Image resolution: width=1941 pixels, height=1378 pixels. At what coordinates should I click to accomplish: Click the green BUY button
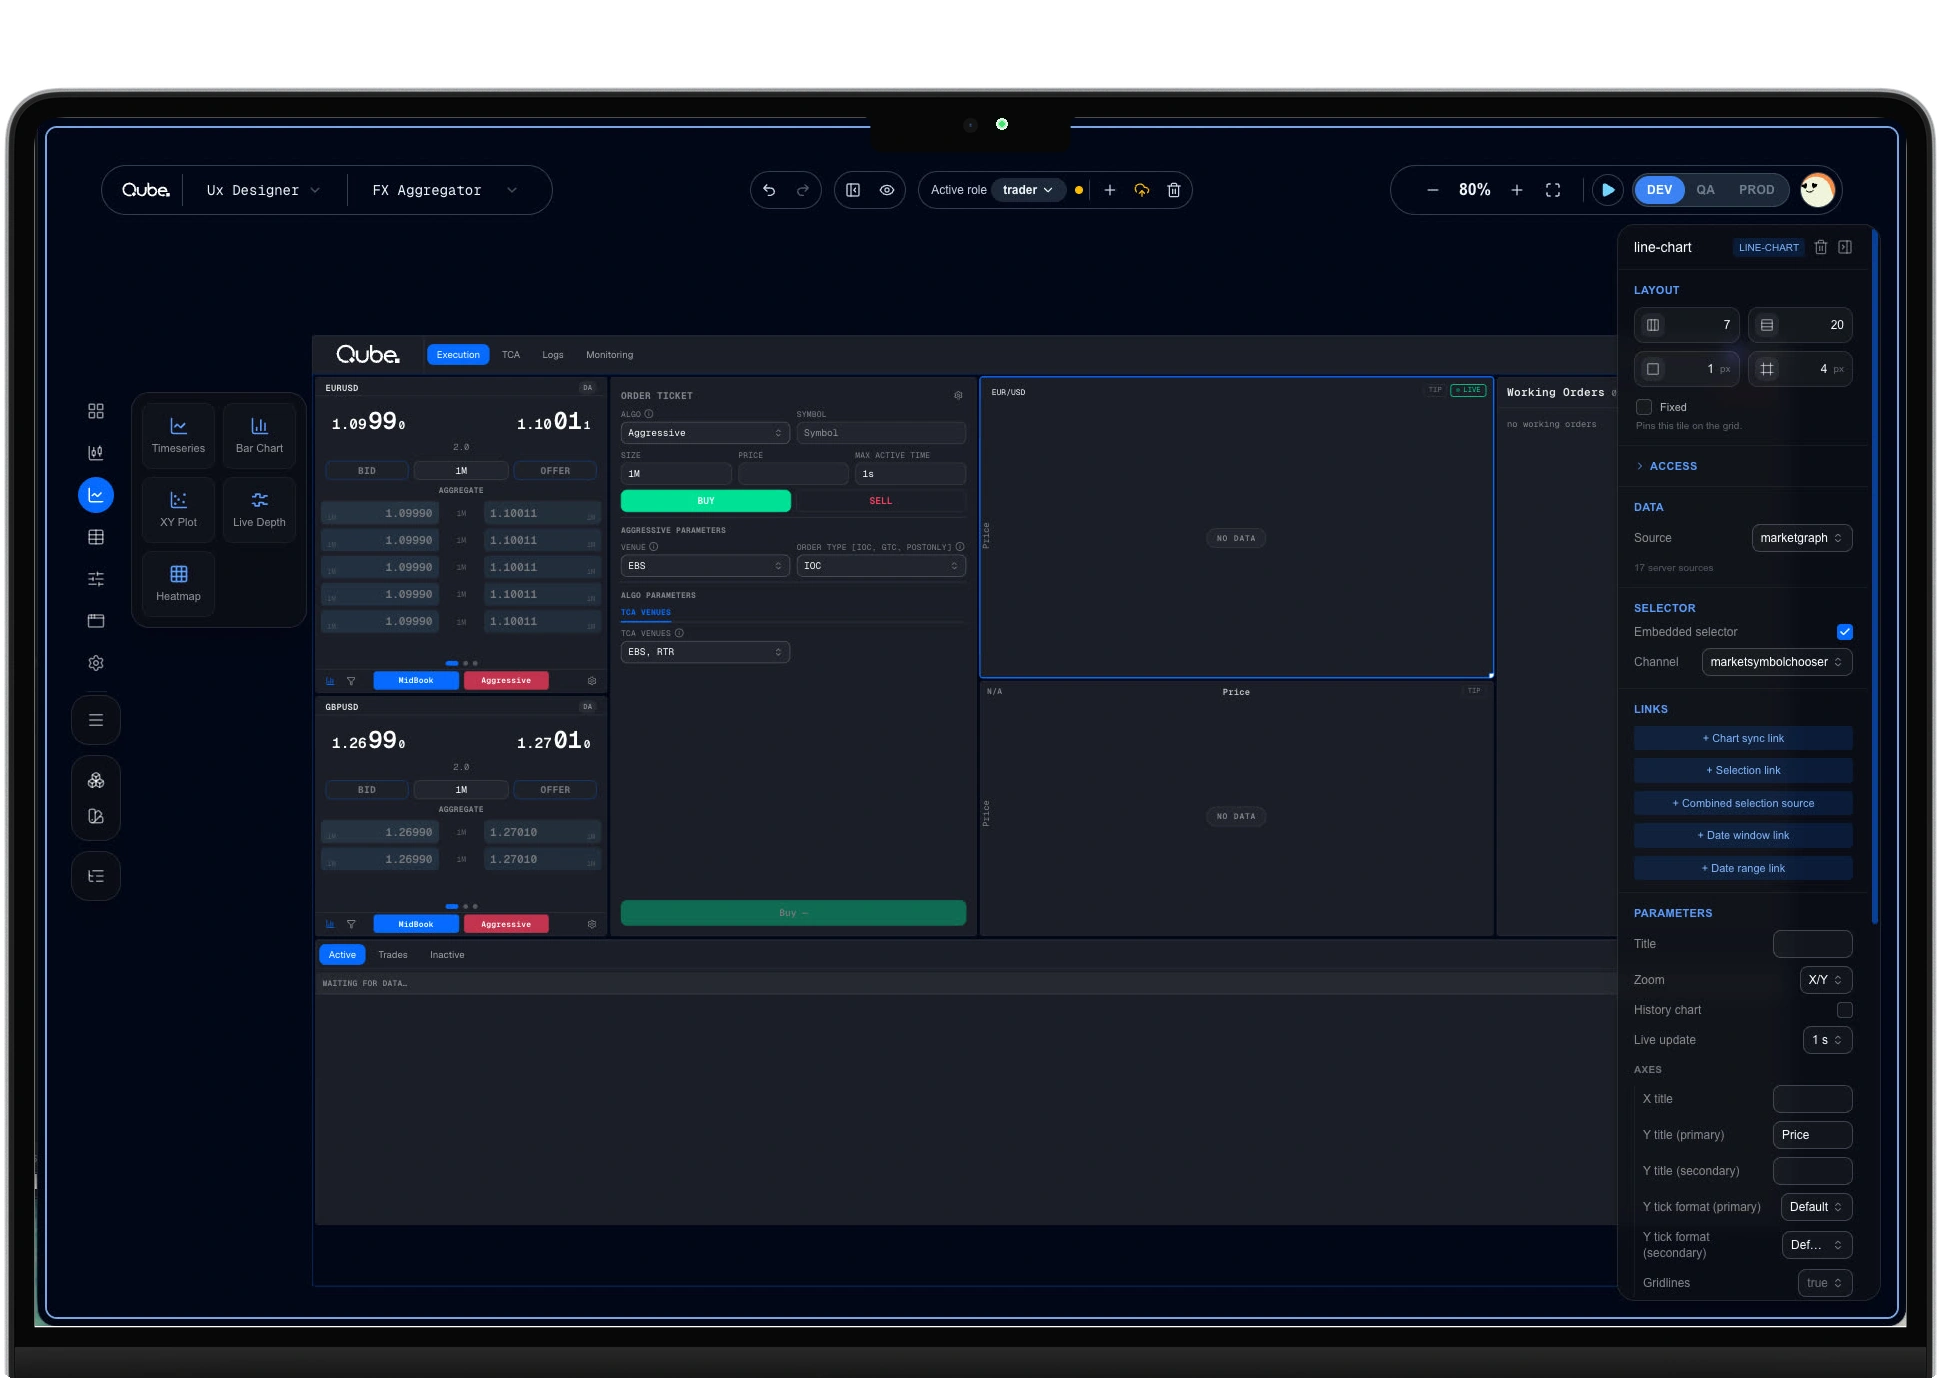pyautogui.click(x=706, y=501)
